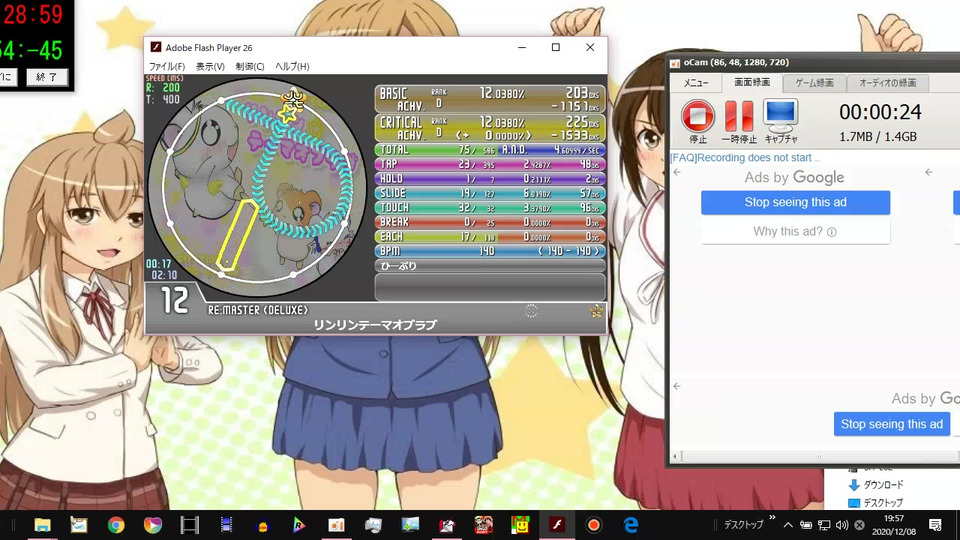This screenshot has width=960, height=540.
Task: Click the RE:MASTER (DELUXE) difficulty label
Action: [x=258, y=310]
